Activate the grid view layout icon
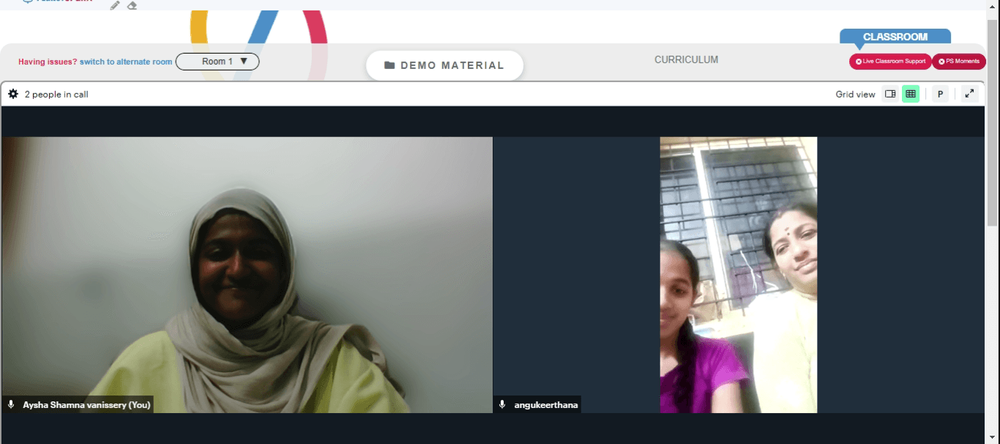 coord(911,94)
